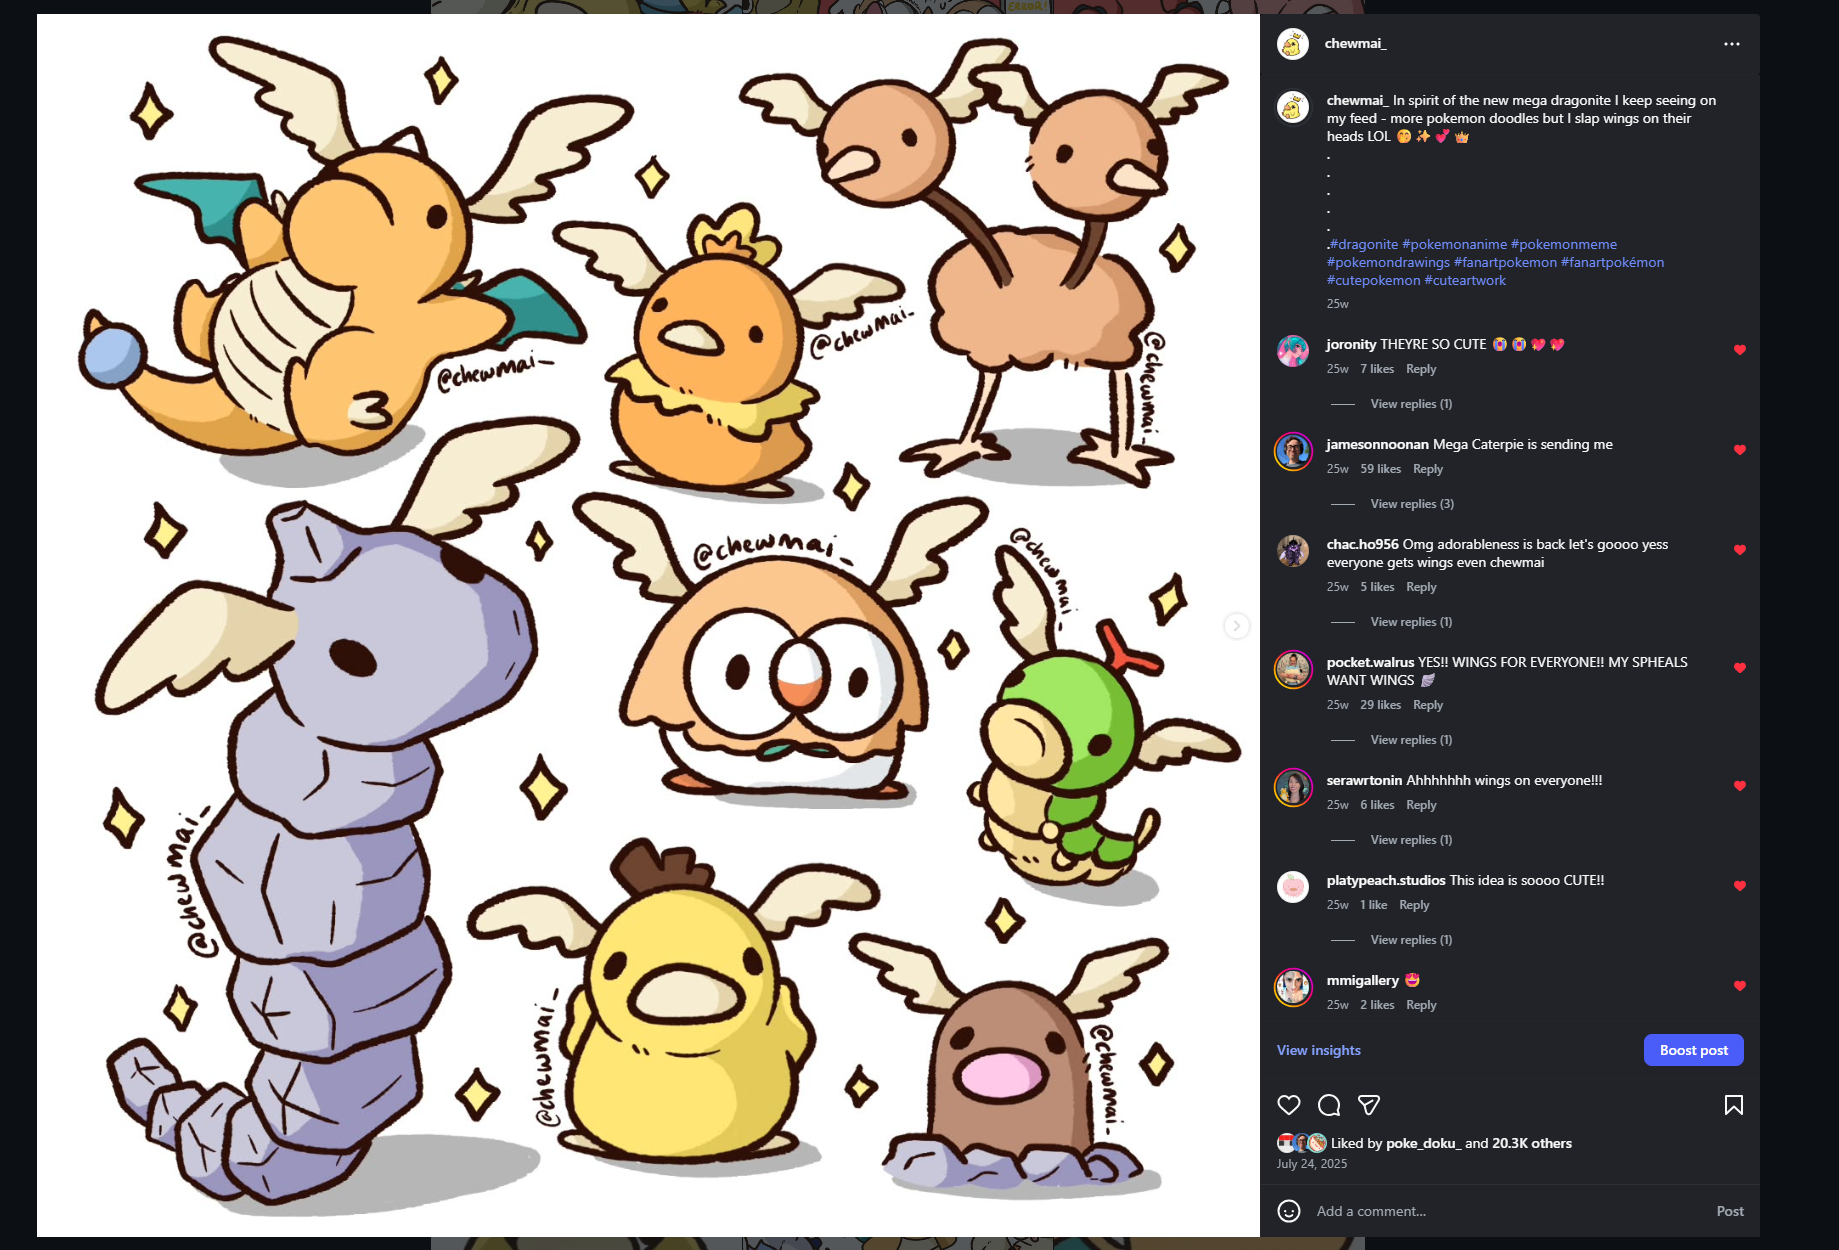Like jamesonnoonan's comment heart
The width and height of the screenshot is (1839, 1250).
(x=1739, y=450)
